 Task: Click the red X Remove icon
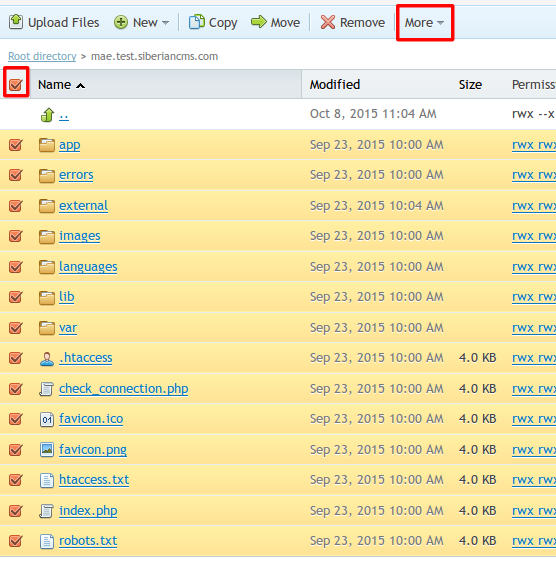click(x=328, y=22)
